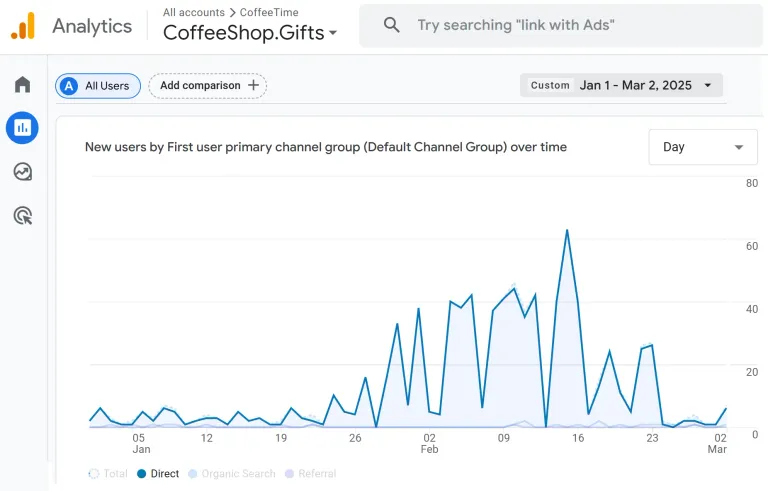Click the plus icon beside Add comparison
Viewport: 768px width, 491px height.
pyautogui.click(x=253, y=85)
